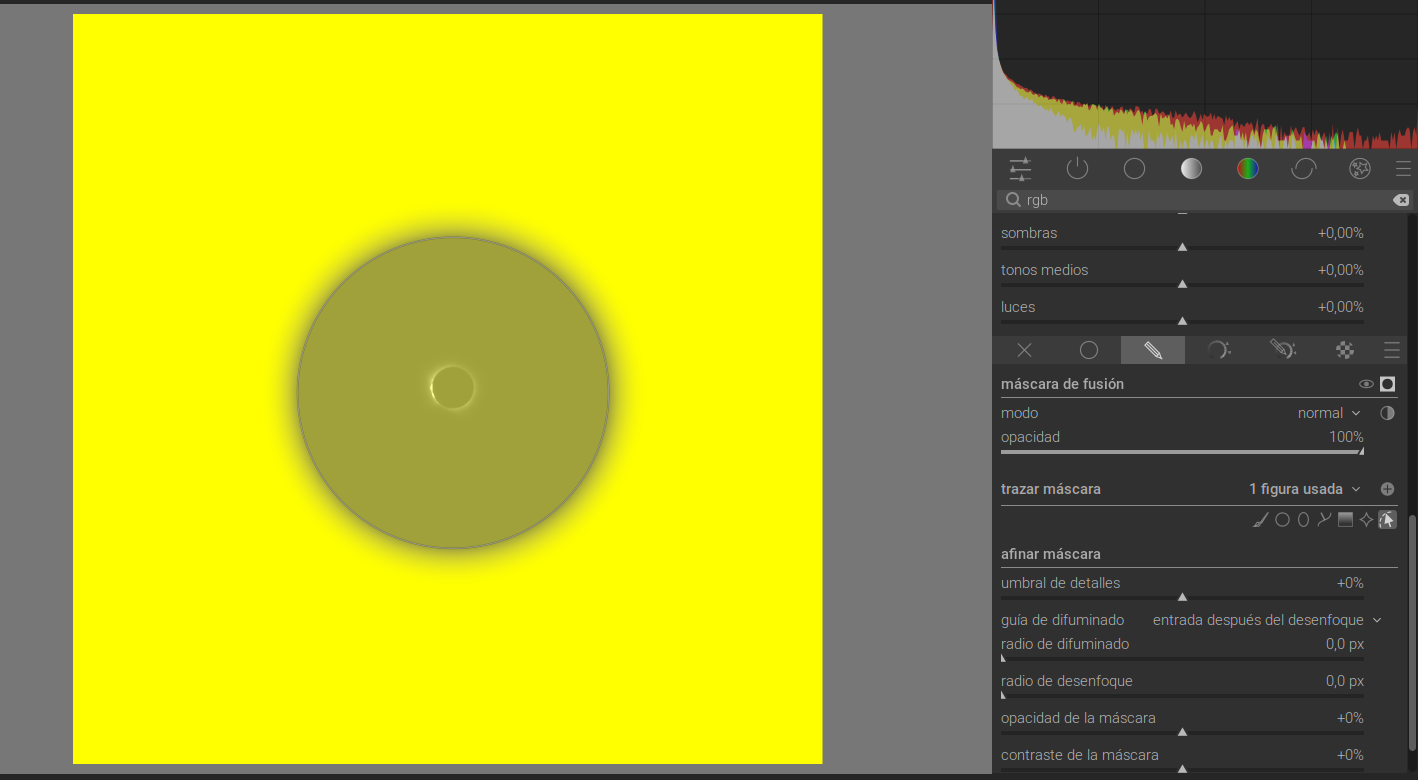Viewport: 1418px width, 780px height.
Task: Add an ellipse mask shape
Action: click(1303, 519)
